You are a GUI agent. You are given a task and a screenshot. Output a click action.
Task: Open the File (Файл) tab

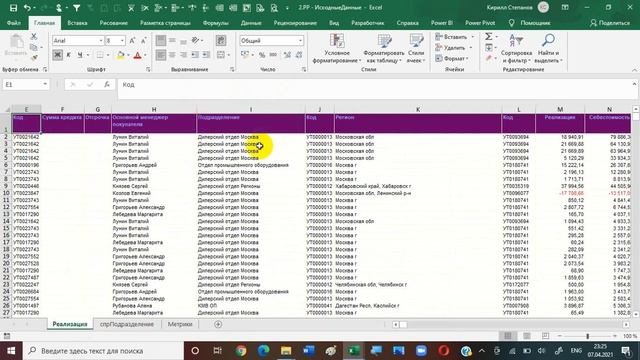click(x=13, y=23)
